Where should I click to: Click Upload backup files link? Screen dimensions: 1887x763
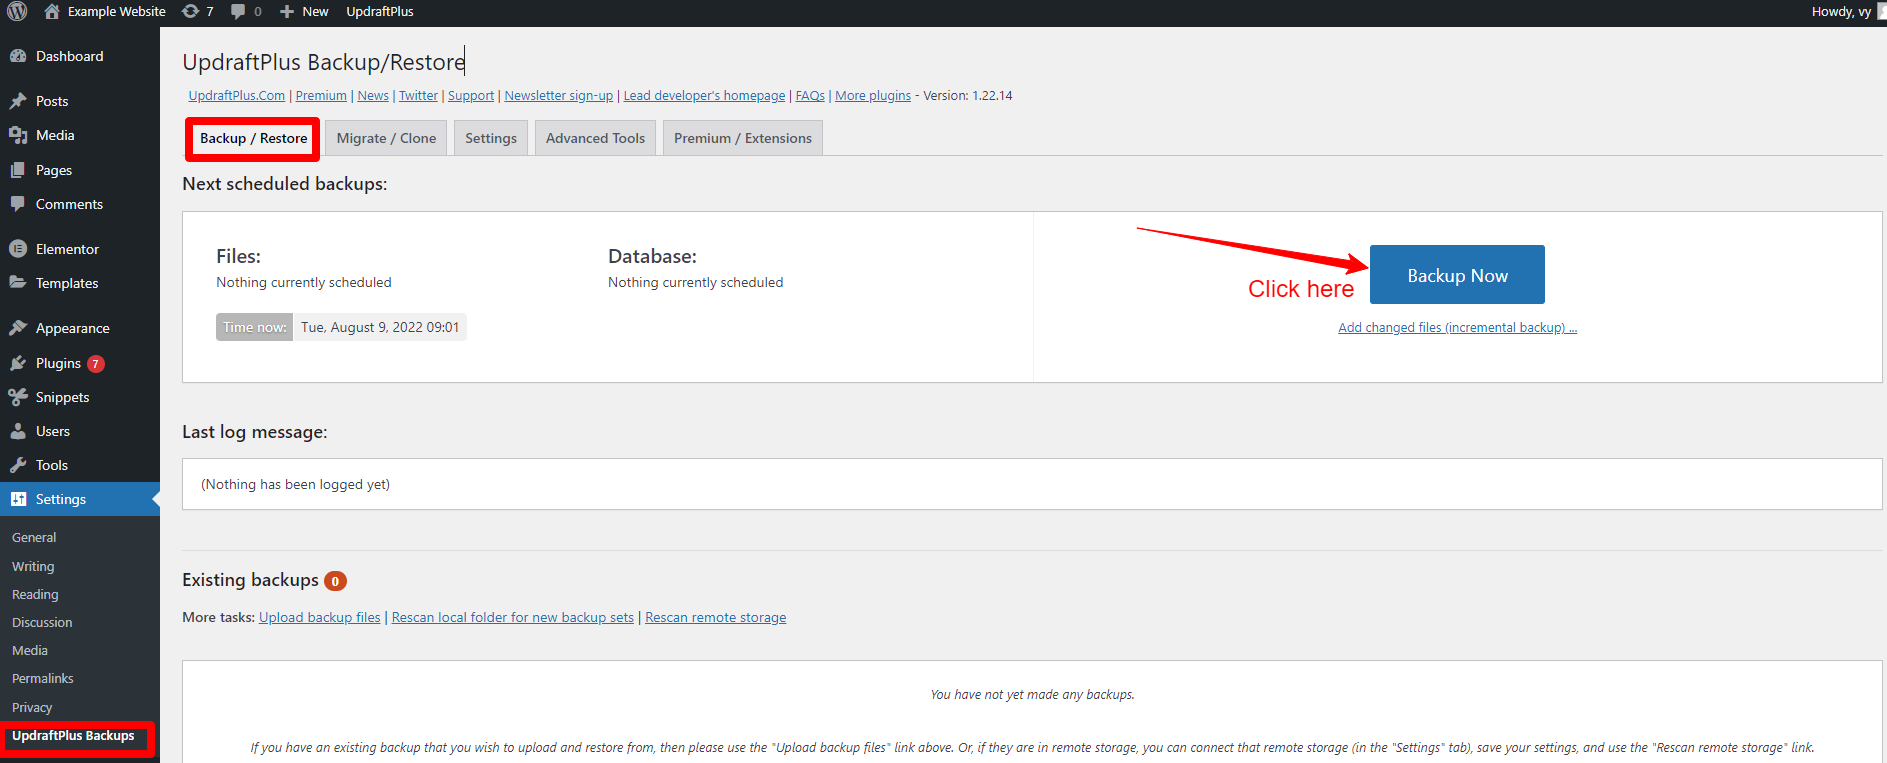pos(320,617)
